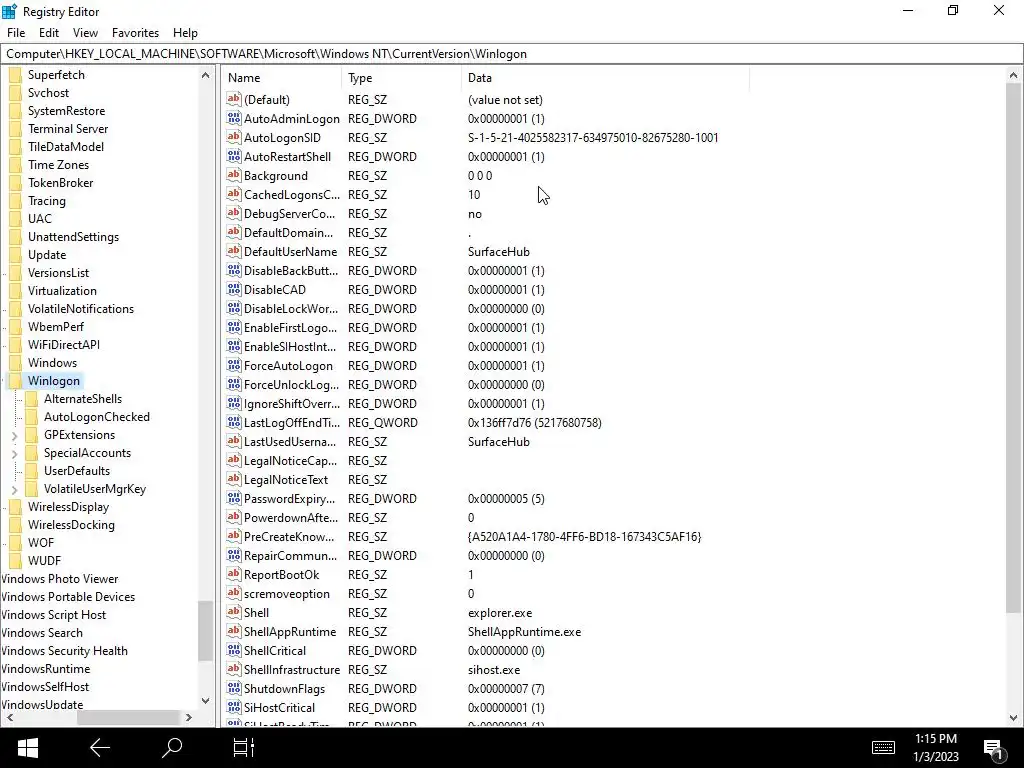
Task: Click the tree horizontal scroll right arrow
Action: tap(189, 717)
